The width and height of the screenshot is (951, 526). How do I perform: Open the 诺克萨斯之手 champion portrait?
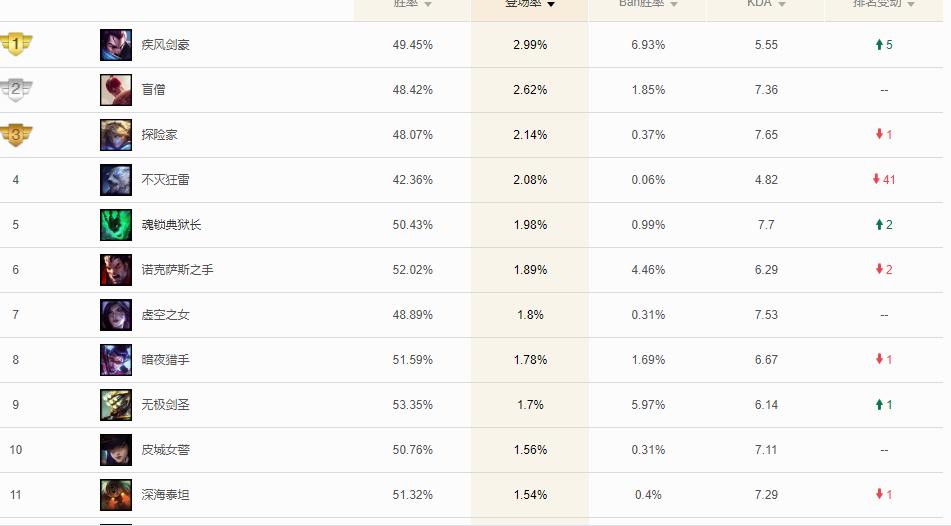116,270
